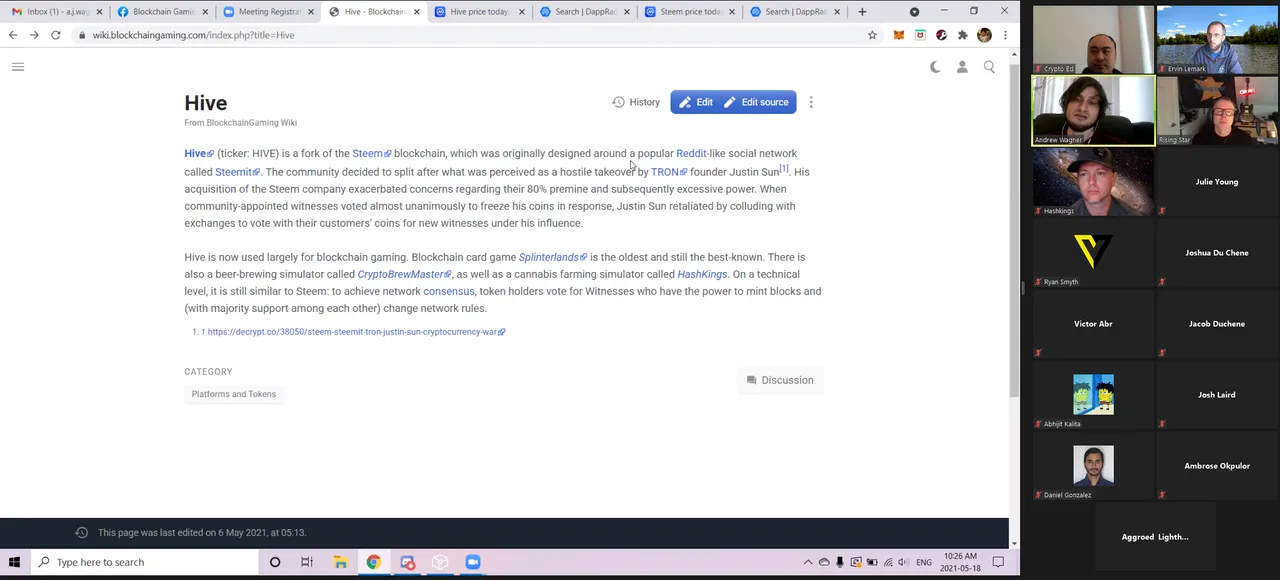The height and width of the screenshot is (580, 1280).
Task: Select Ervin Lemark video thumbnail
Action: [1217, 39]
